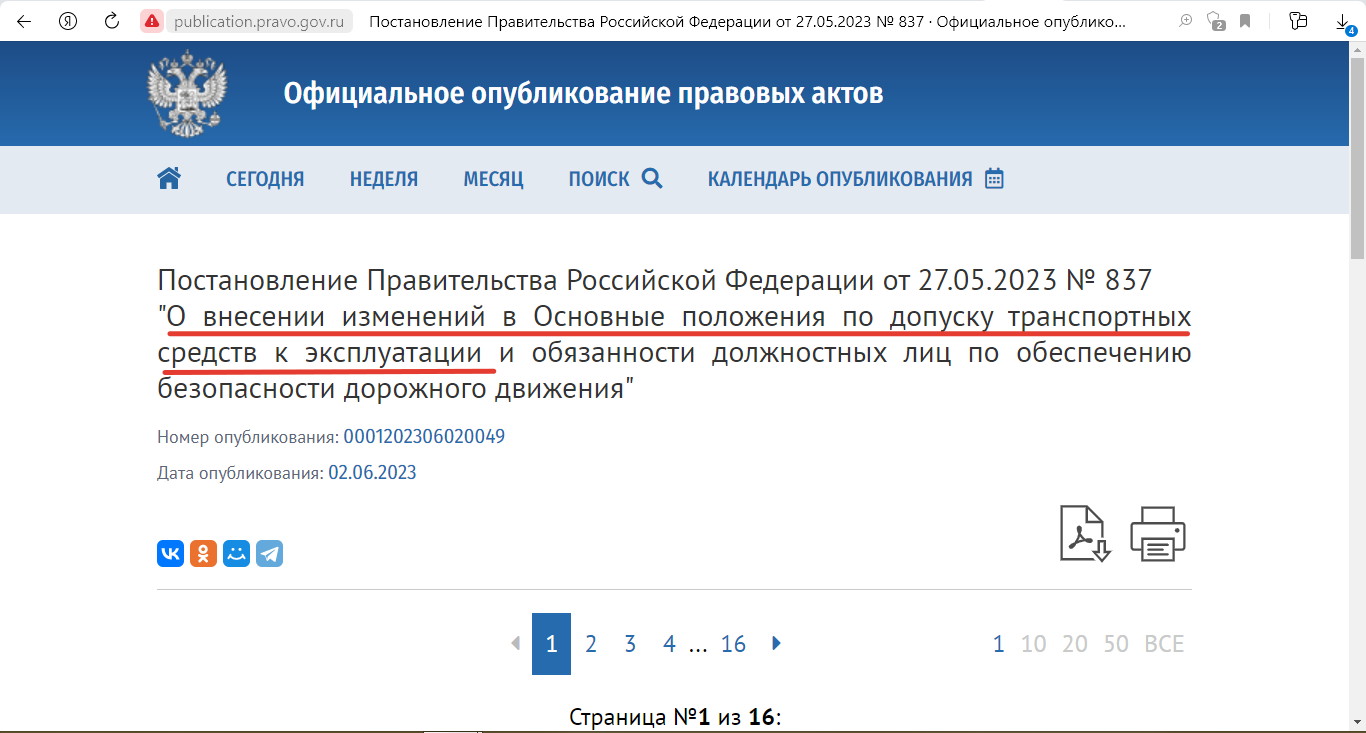Open ПОИСК using the magnifier icon
This screenshot has height=733, width=1366.
click(x=653, y=178)
